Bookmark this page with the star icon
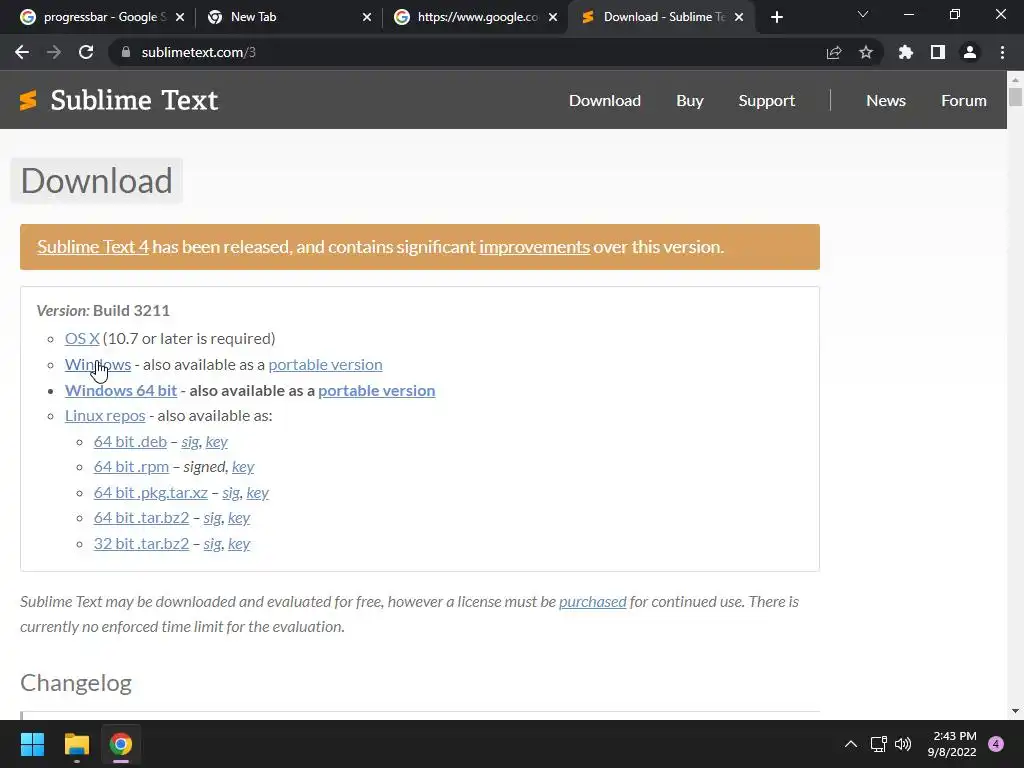Viewport: 1024px width, 768px height. click(x=866, y=52)
